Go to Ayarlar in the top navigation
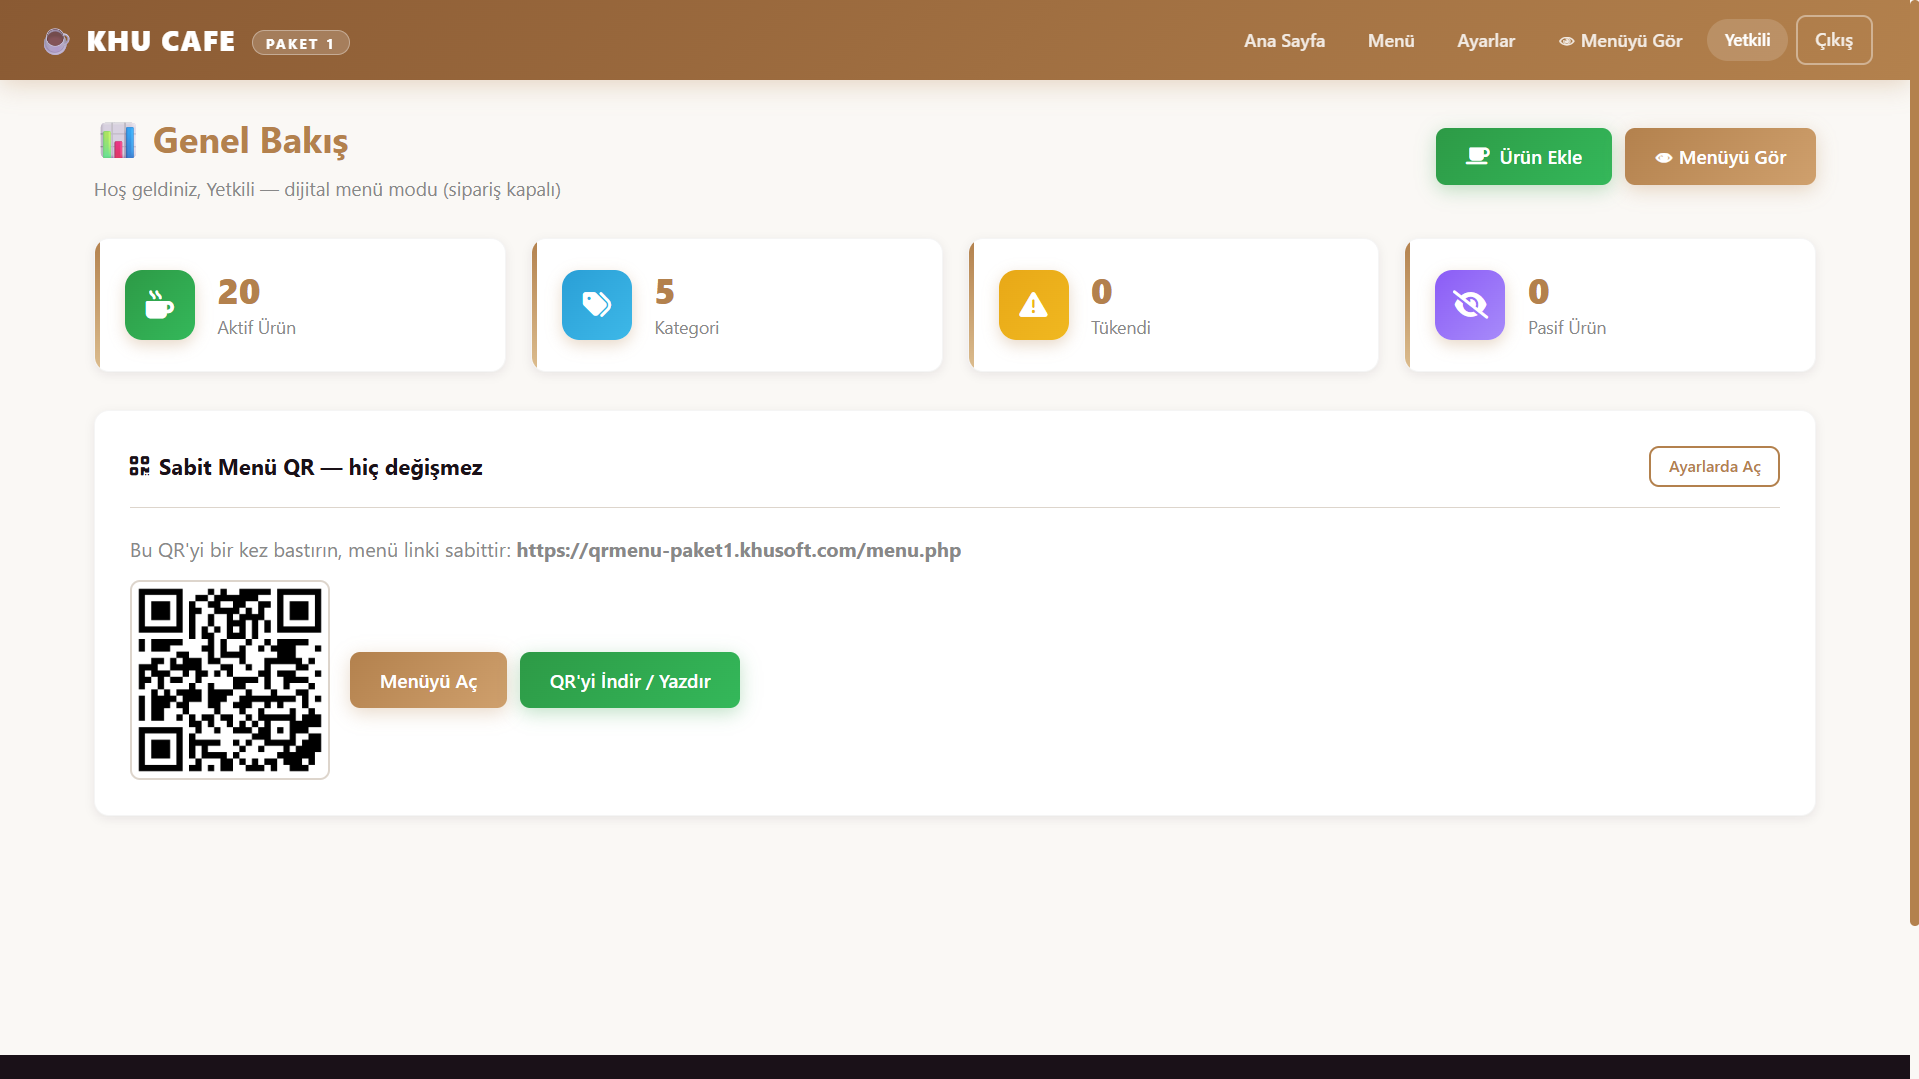Viewport: 1919px width, 1079px height. click(x=1486, y=41)
